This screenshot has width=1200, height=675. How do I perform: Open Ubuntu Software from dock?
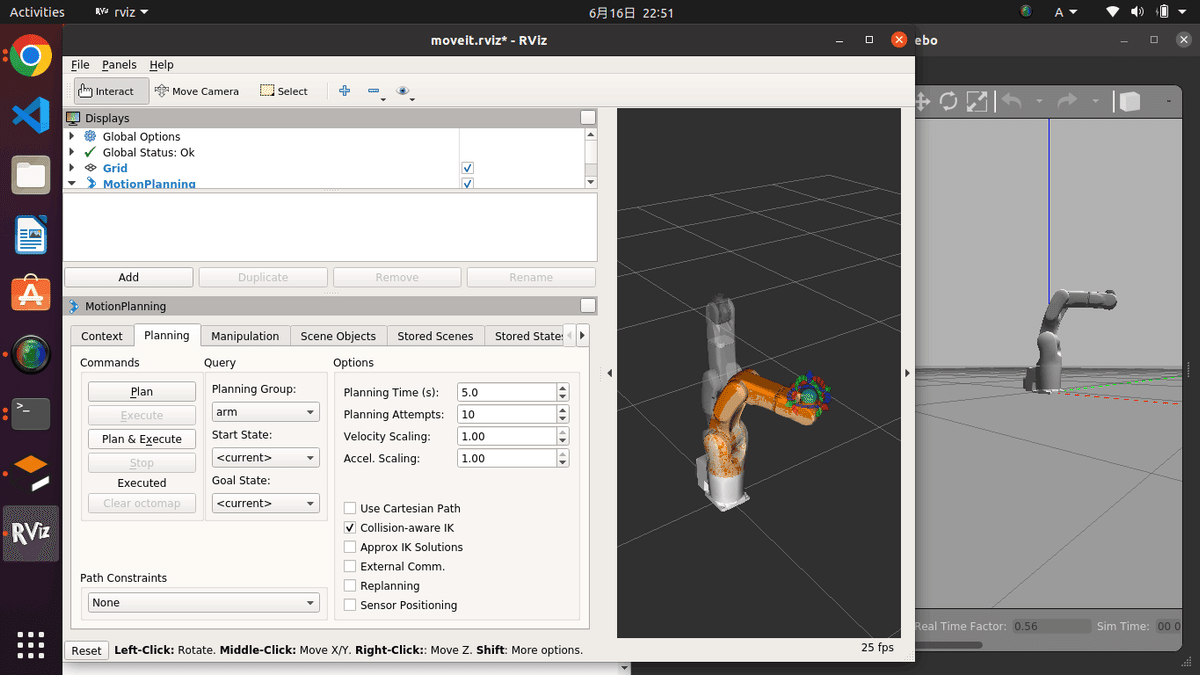point(31,294)
